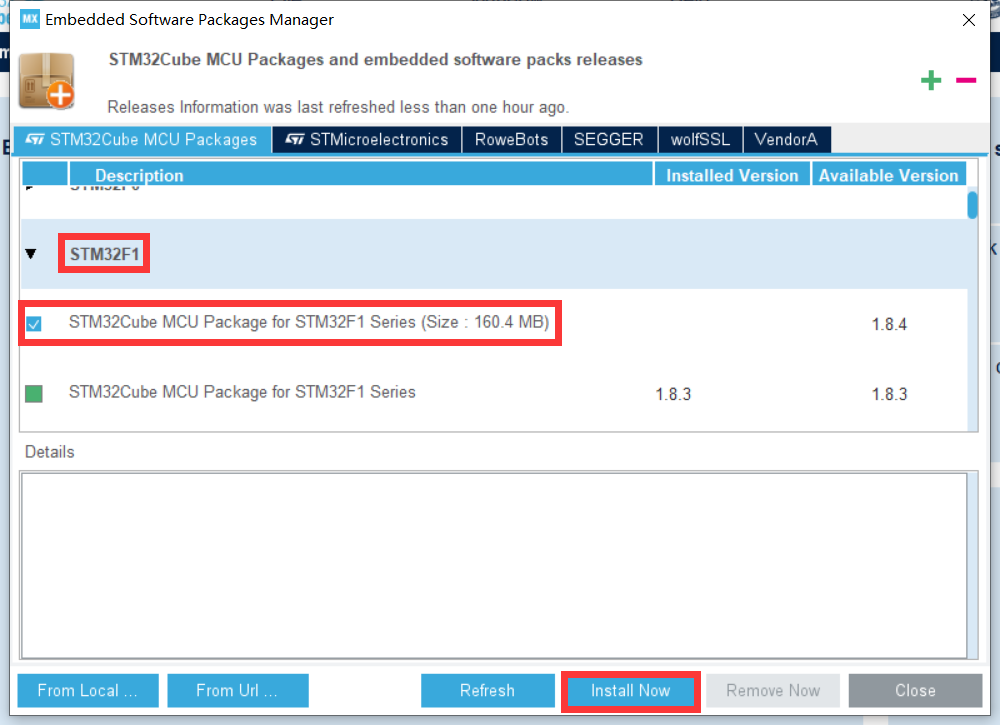Open the STMicroelectronics tab
The width and height of the screenshot is (1000, 725).
click(x=367, y=140)
